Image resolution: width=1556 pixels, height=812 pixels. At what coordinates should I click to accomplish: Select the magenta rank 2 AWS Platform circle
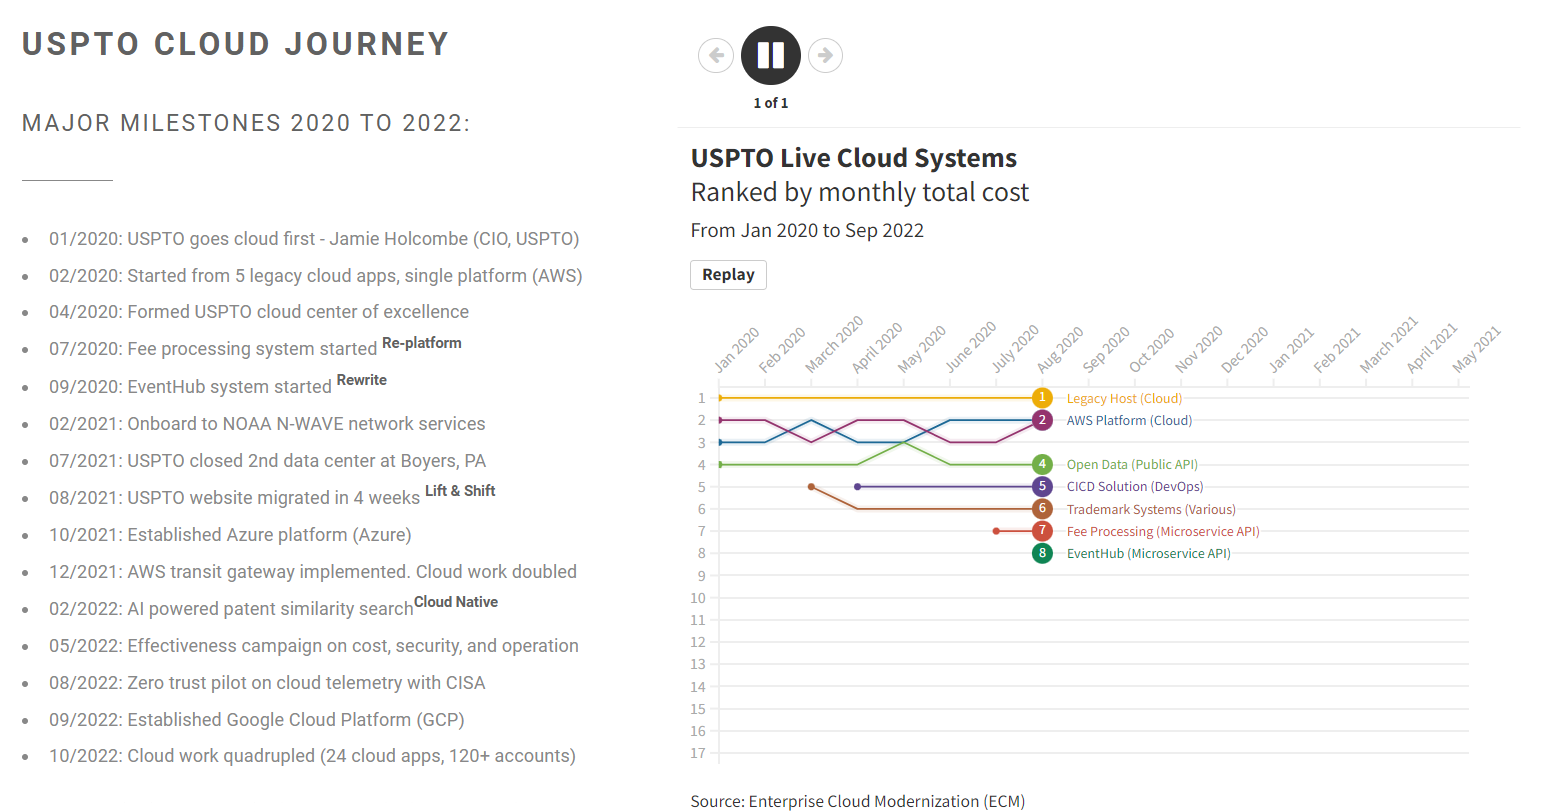1042,420
